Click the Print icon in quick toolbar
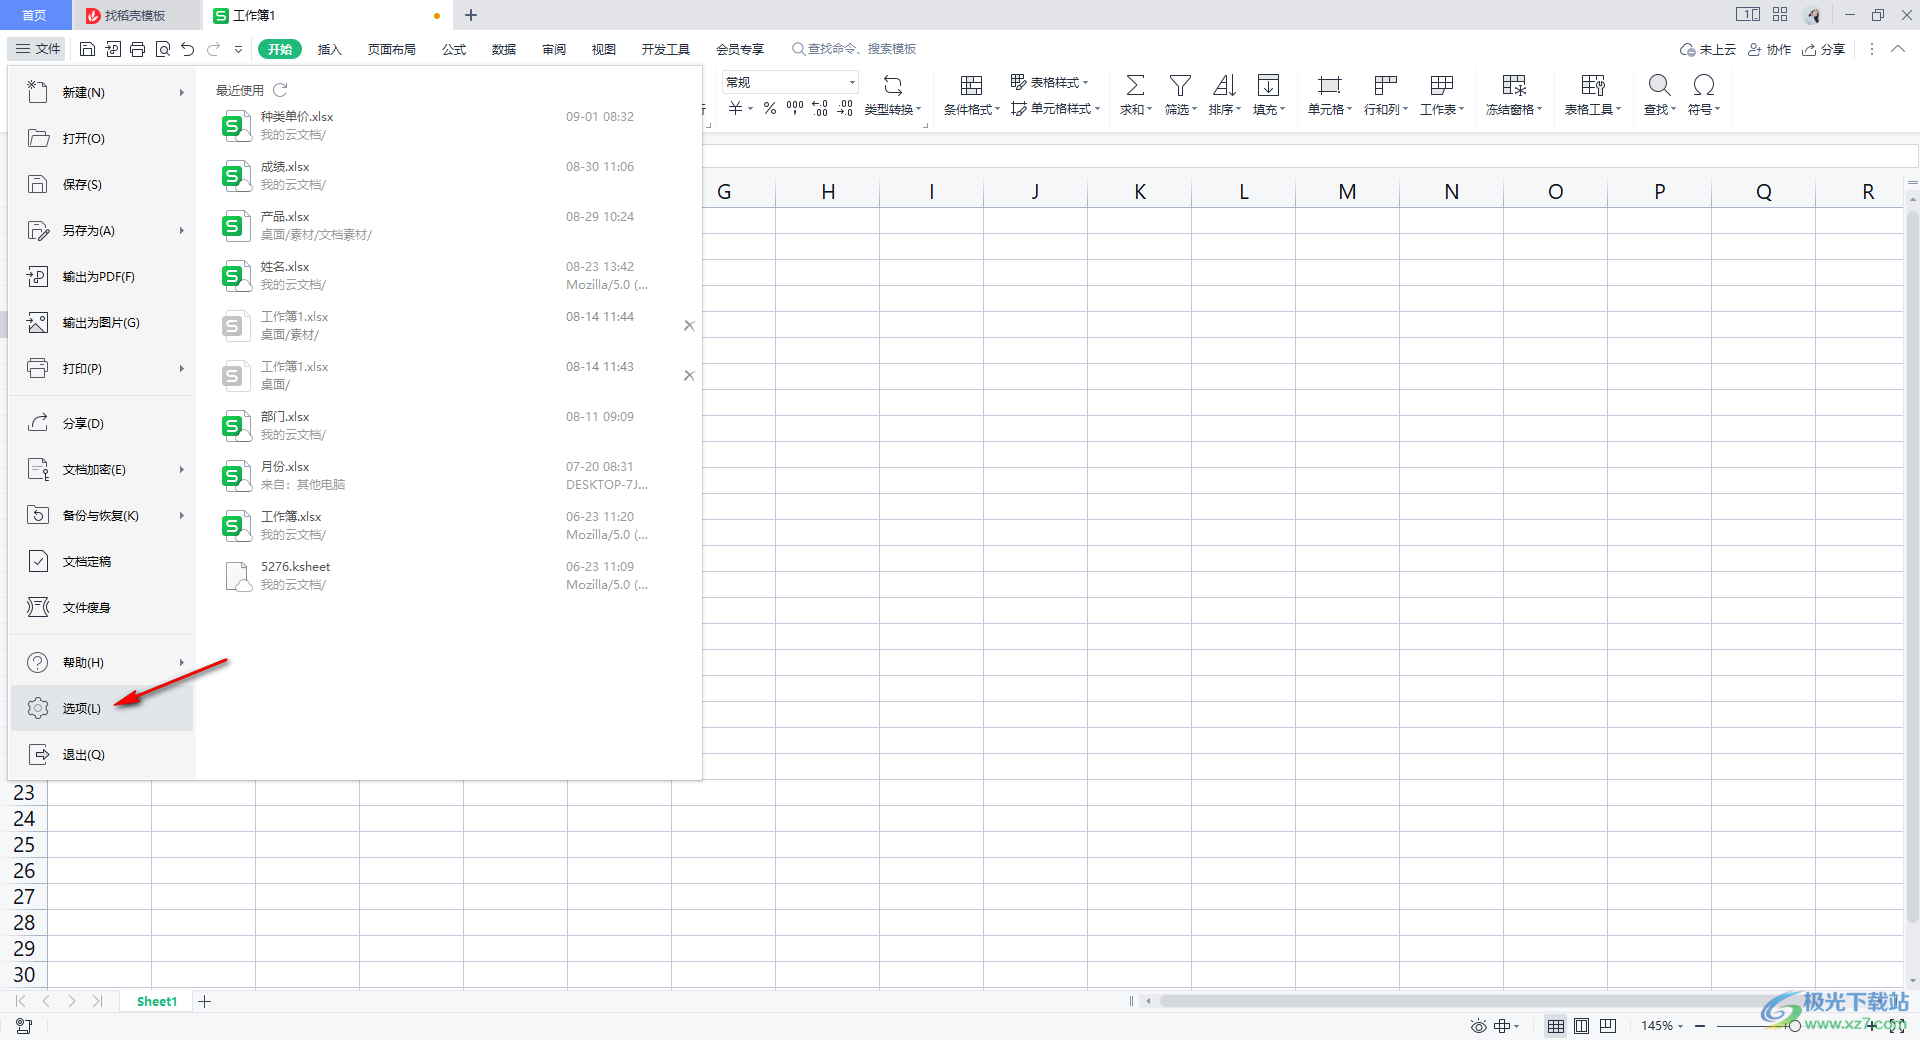The image size is (1920, 1040). coord(138,49)
